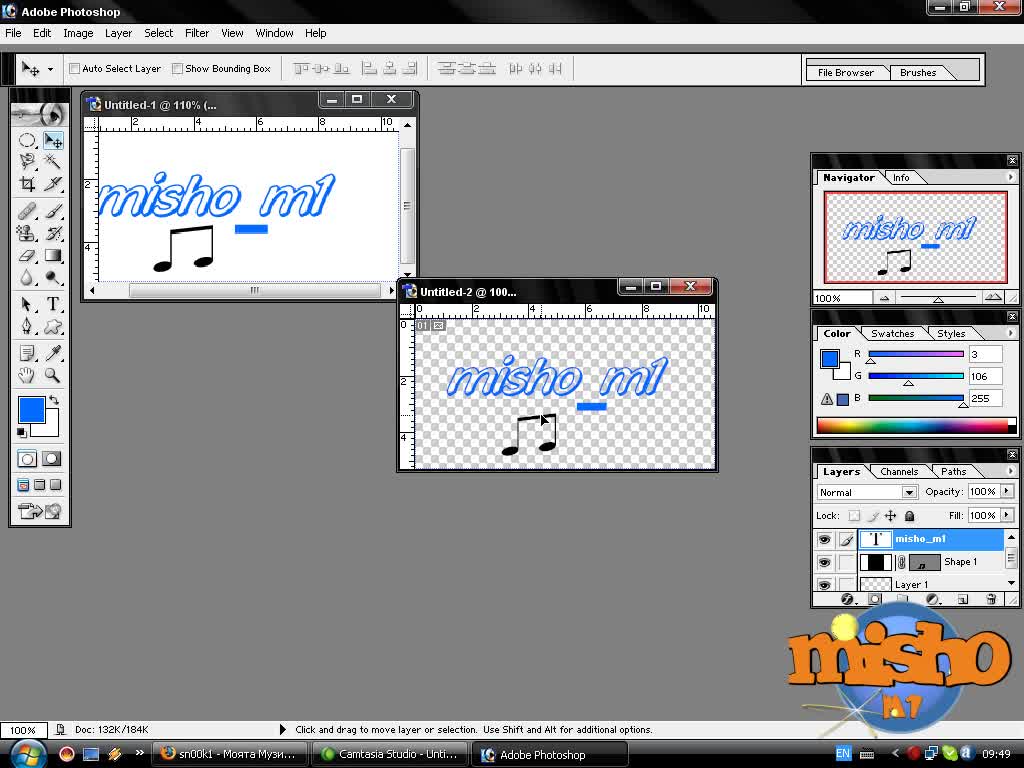The width and height of the screenshot is (1024, 768).
Task: Pick the Zoom tool
Action: pyautogui.click(x=52, y=375)
